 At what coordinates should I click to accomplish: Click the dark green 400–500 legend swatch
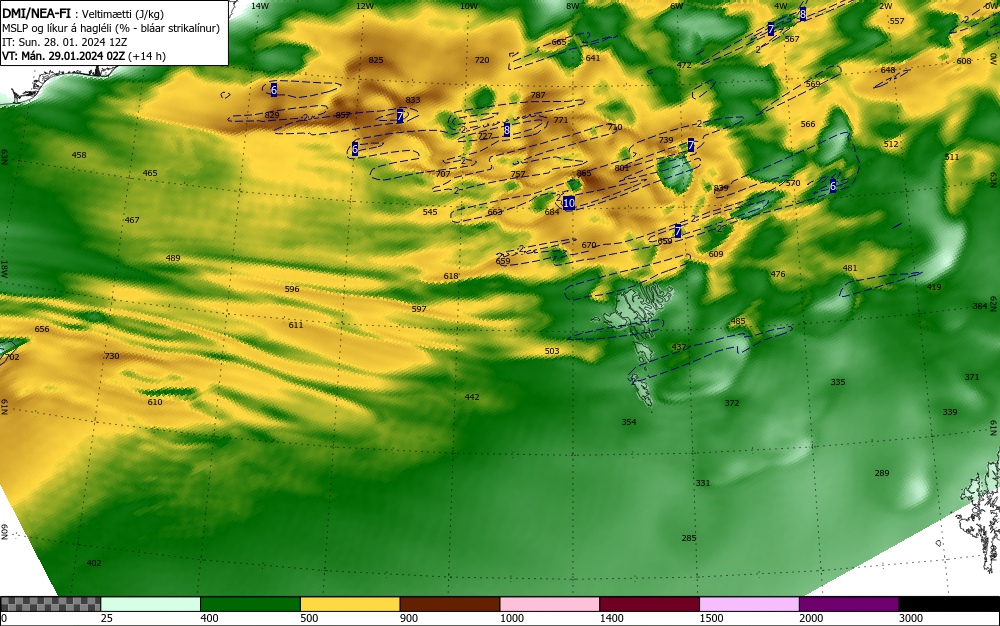point(250,604)
